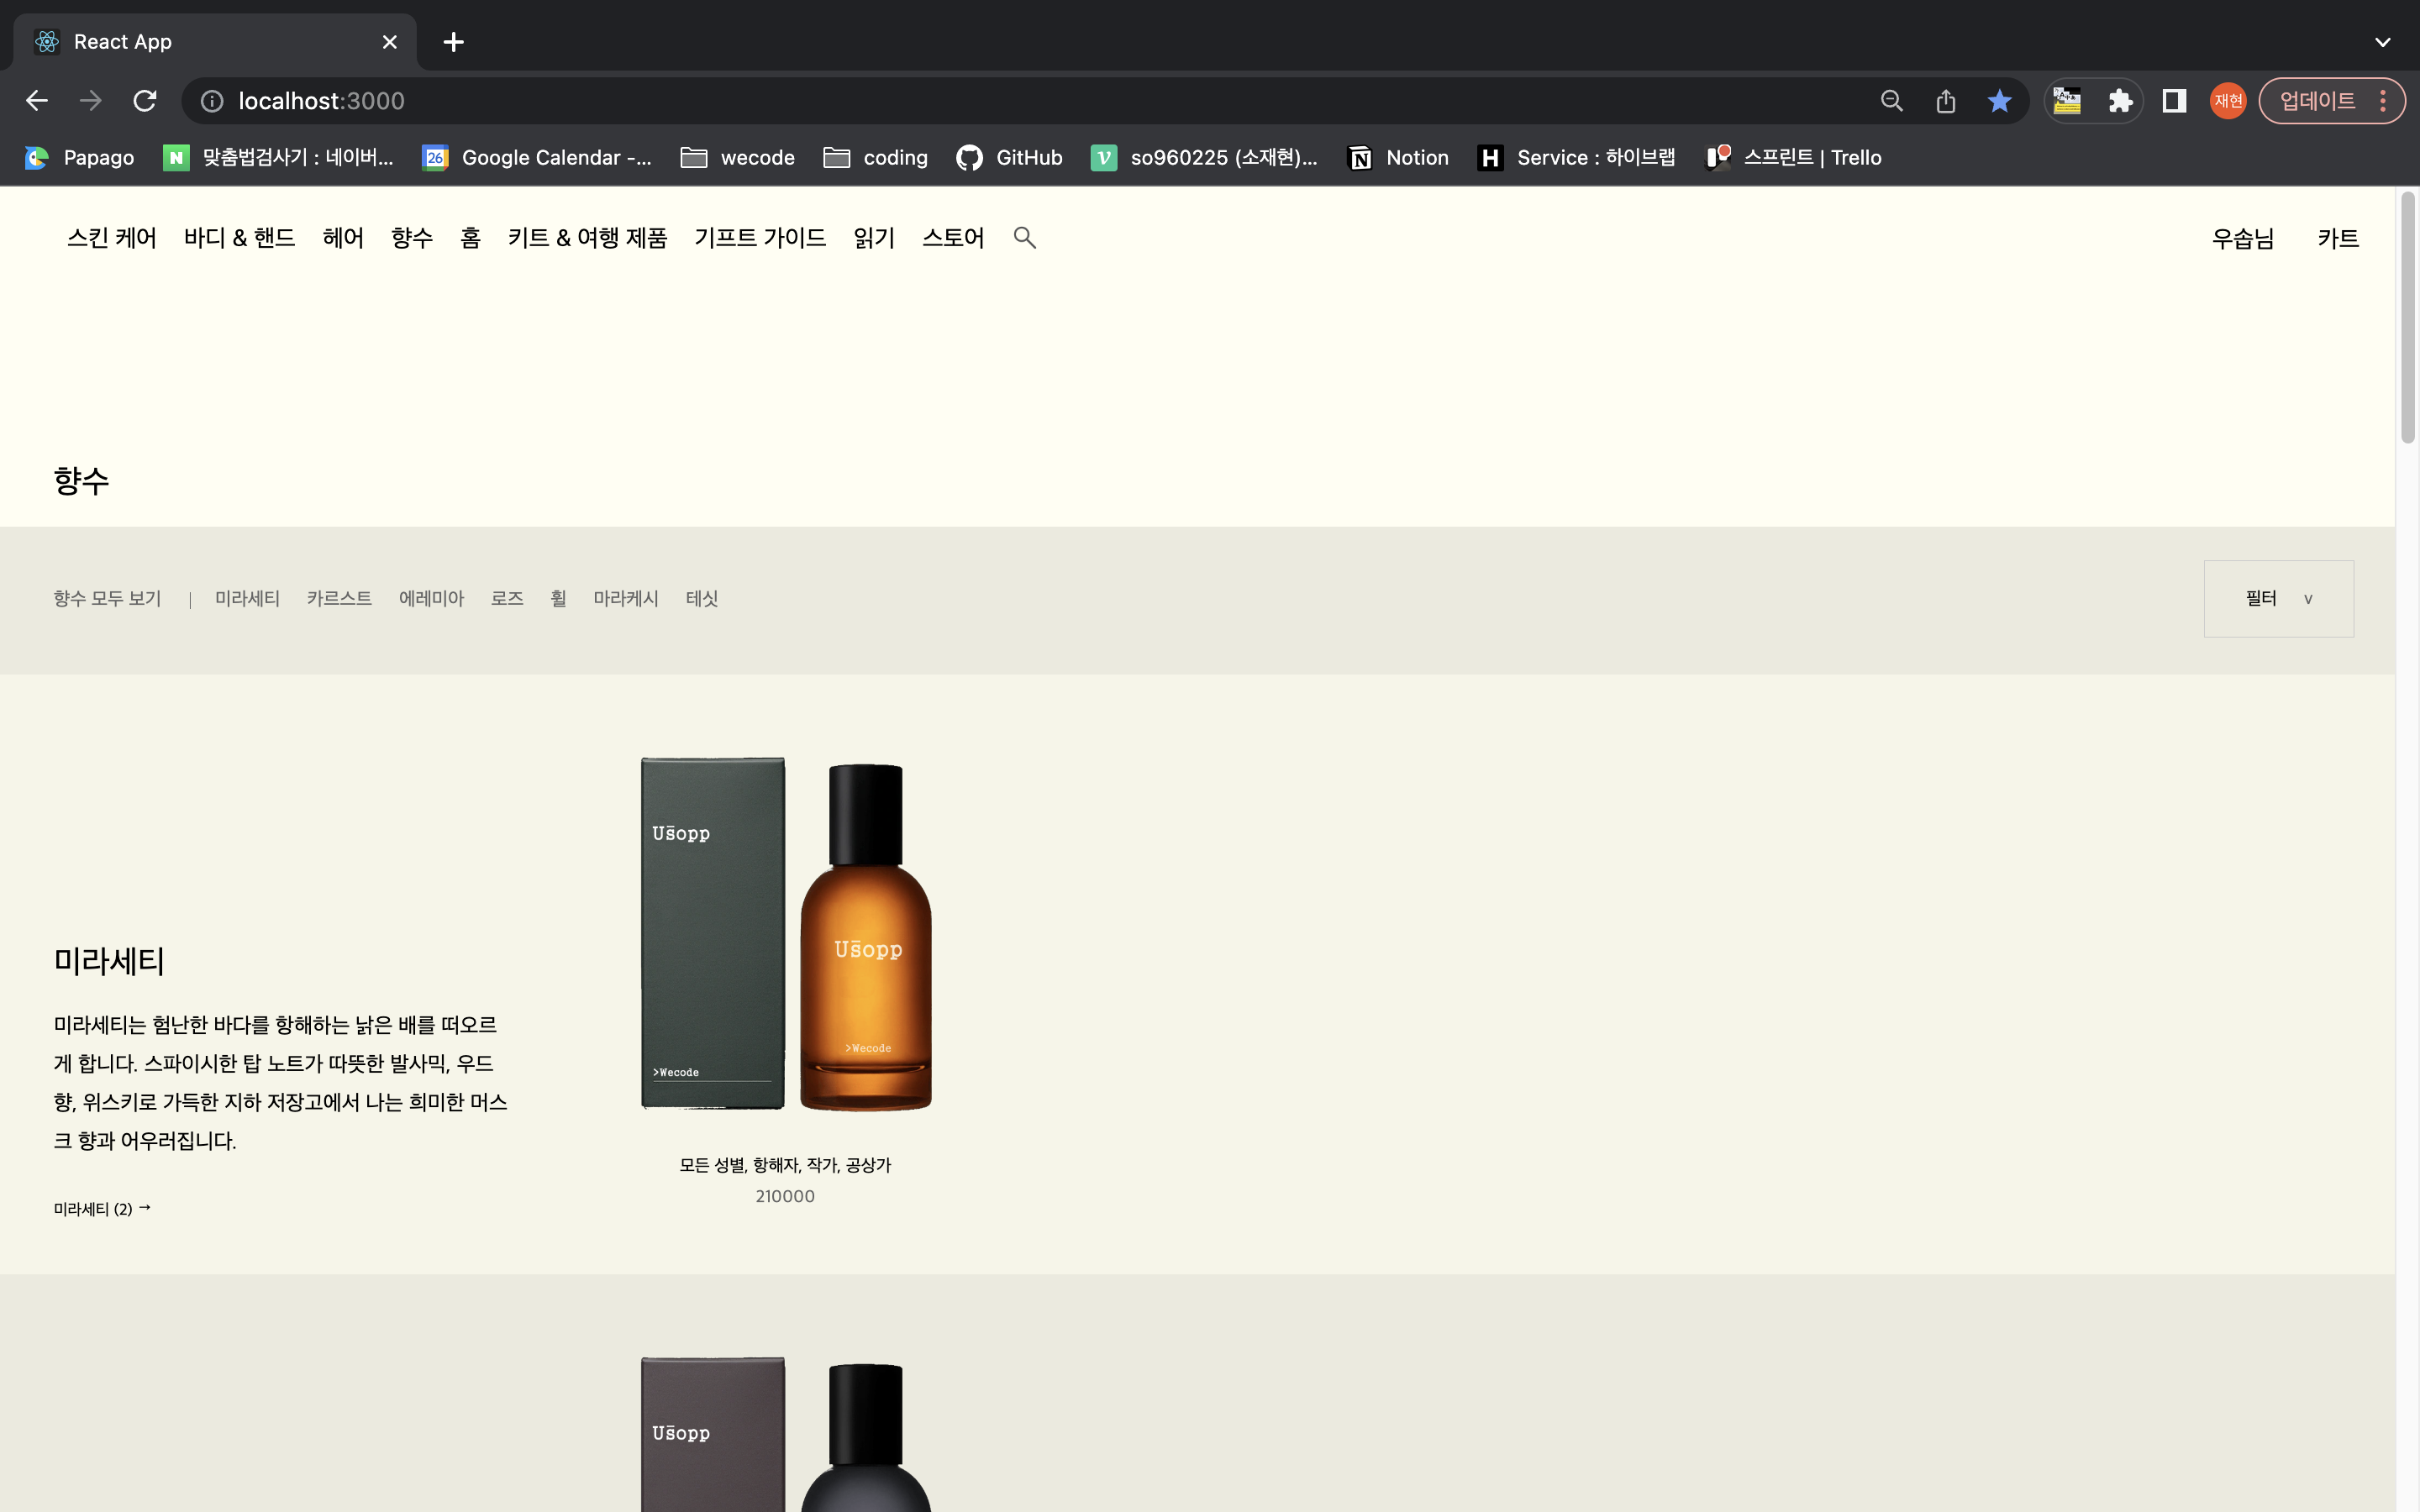The height and width of the screenshot is (1512, 2420).
Task: Reload the page with refresh icon
Action: point(145,101)
